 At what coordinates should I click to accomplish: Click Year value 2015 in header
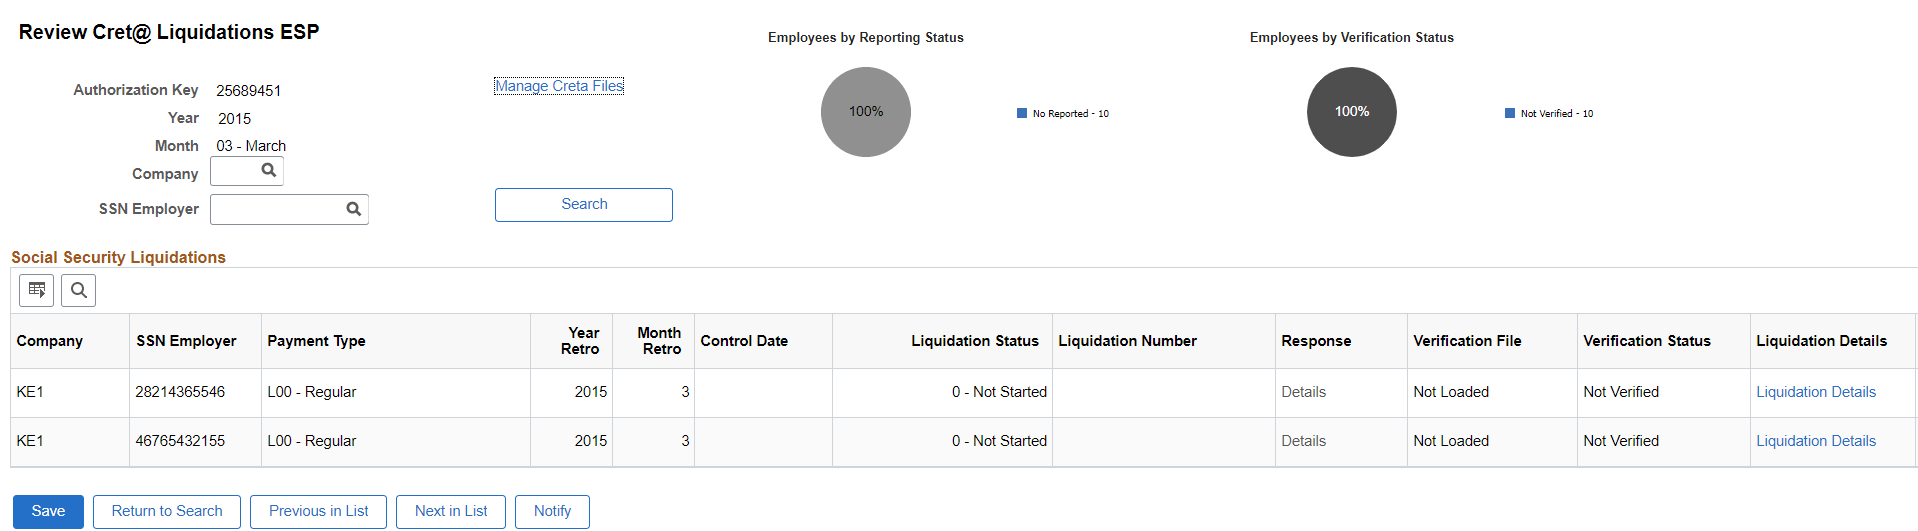pos(234,119)
